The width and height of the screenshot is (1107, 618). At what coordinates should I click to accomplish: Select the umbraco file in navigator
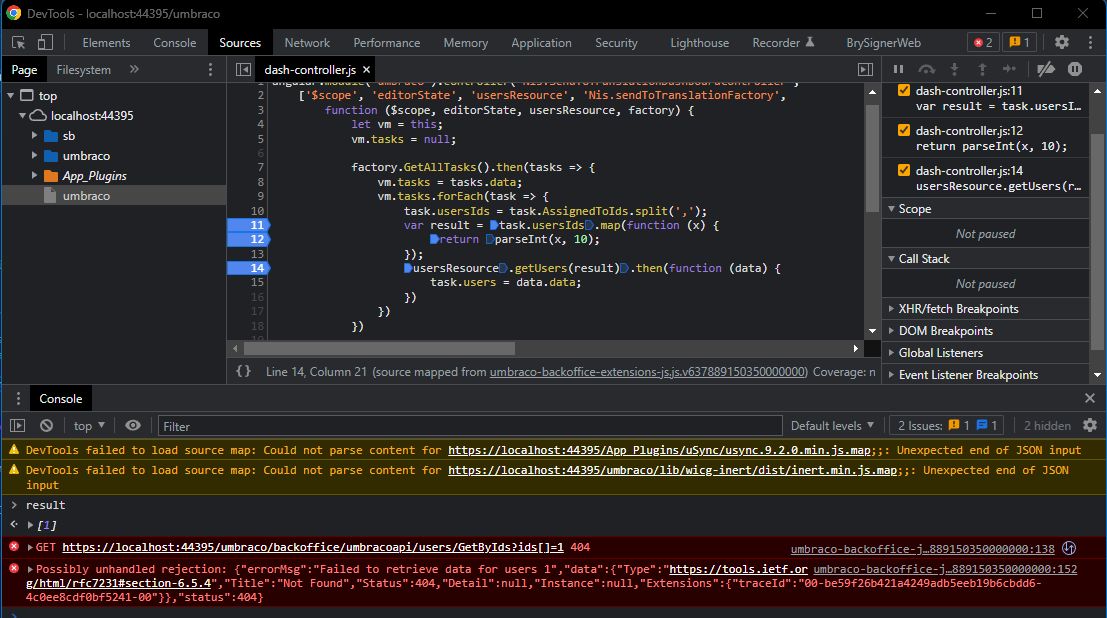pos(114,196)
